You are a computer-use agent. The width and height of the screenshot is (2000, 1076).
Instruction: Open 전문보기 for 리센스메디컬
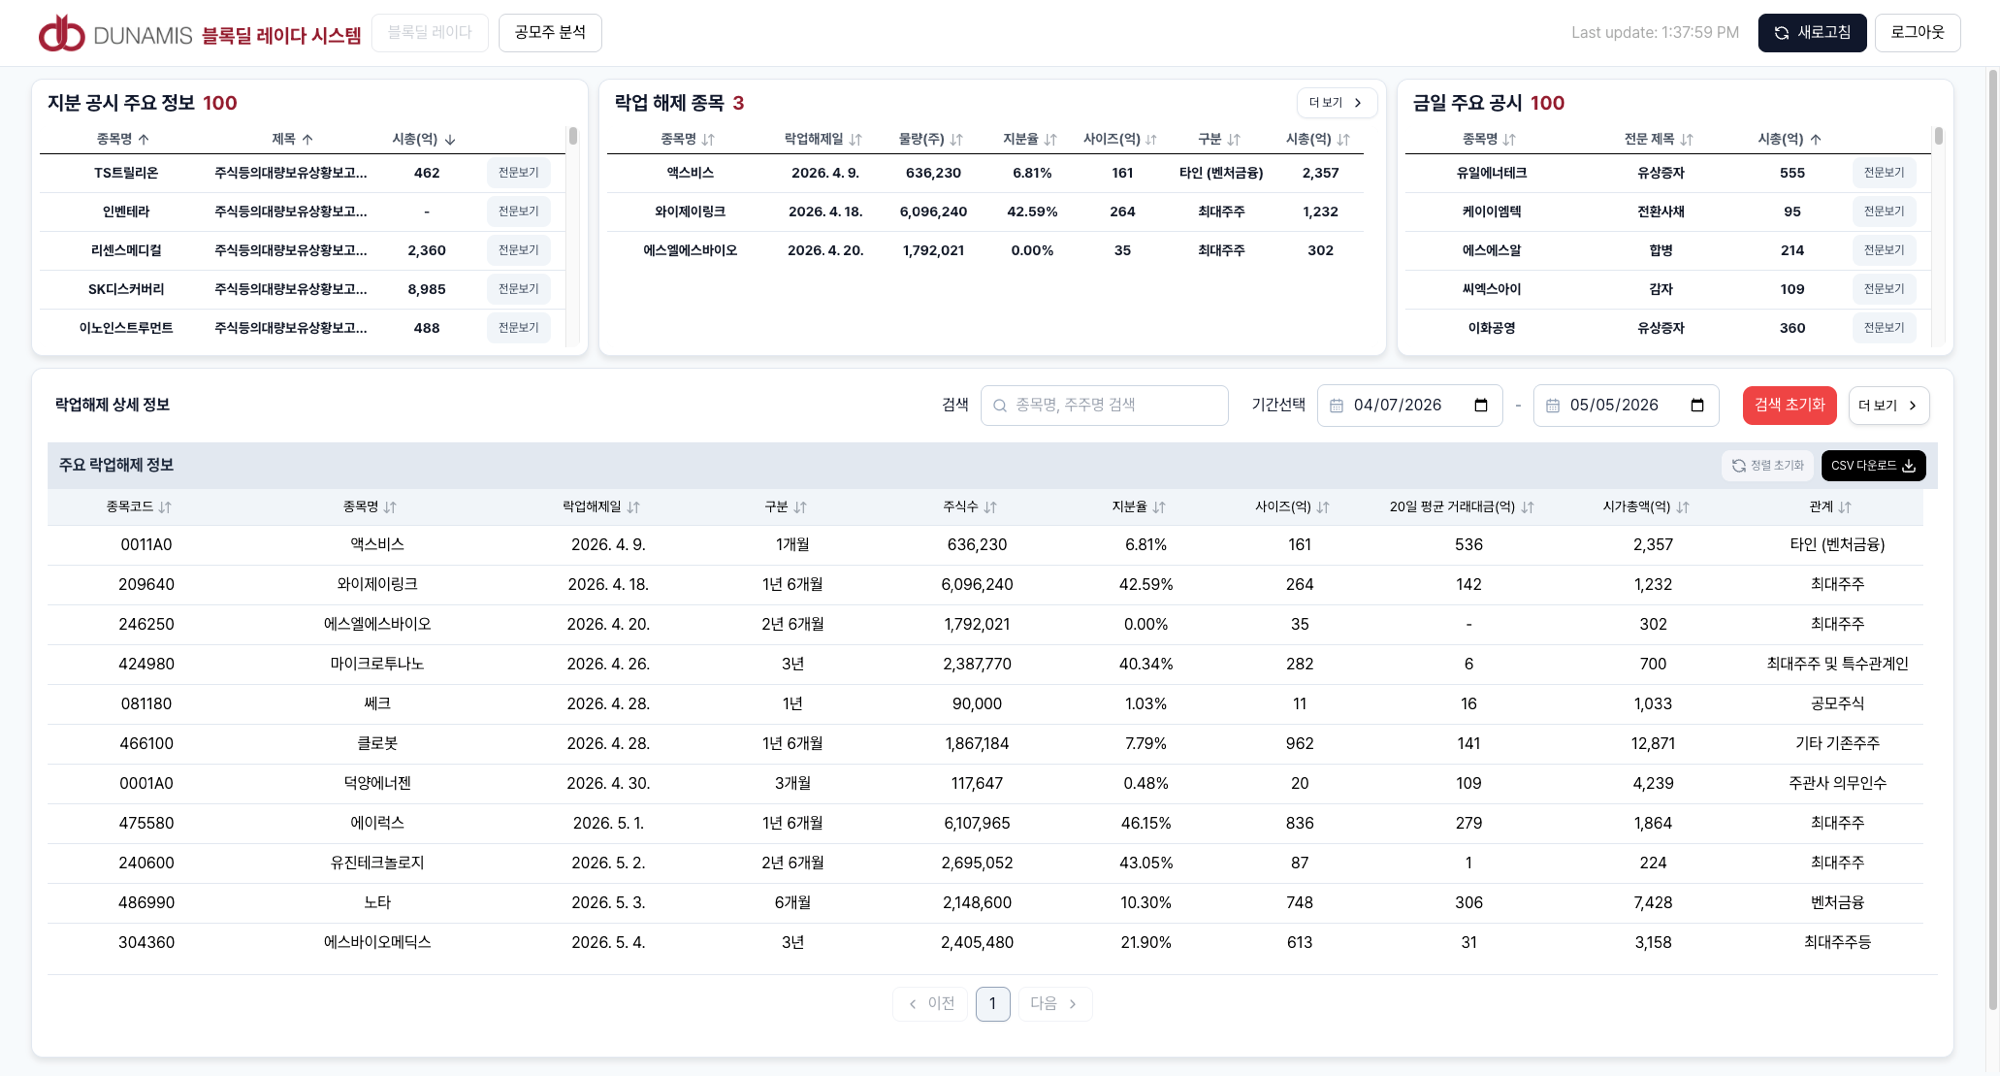click(518, 250)
